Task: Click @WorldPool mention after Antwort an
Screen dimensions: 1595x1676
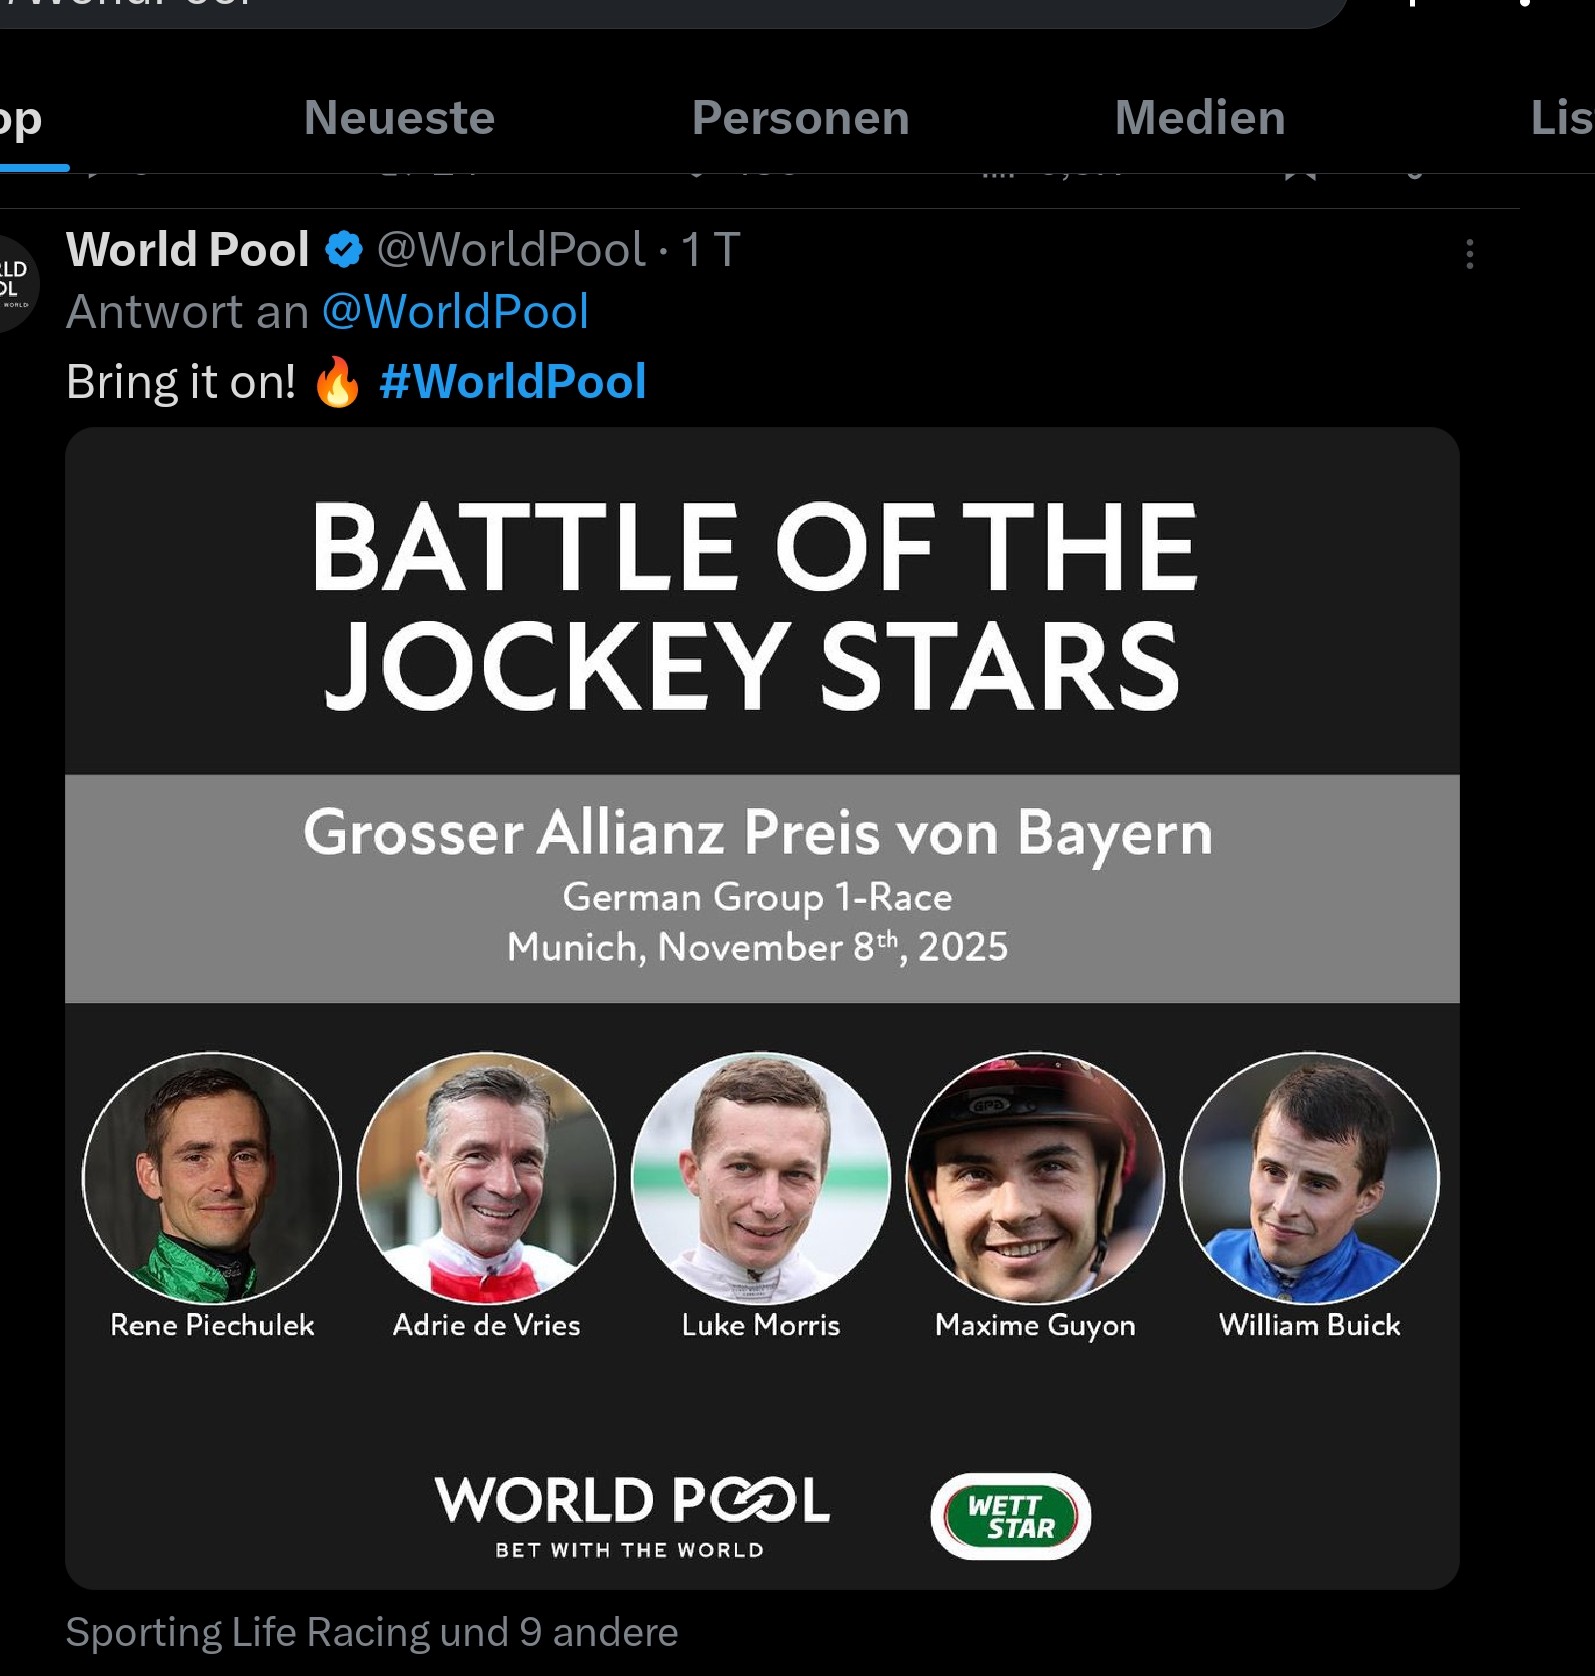Action: [x=455, y=312]
